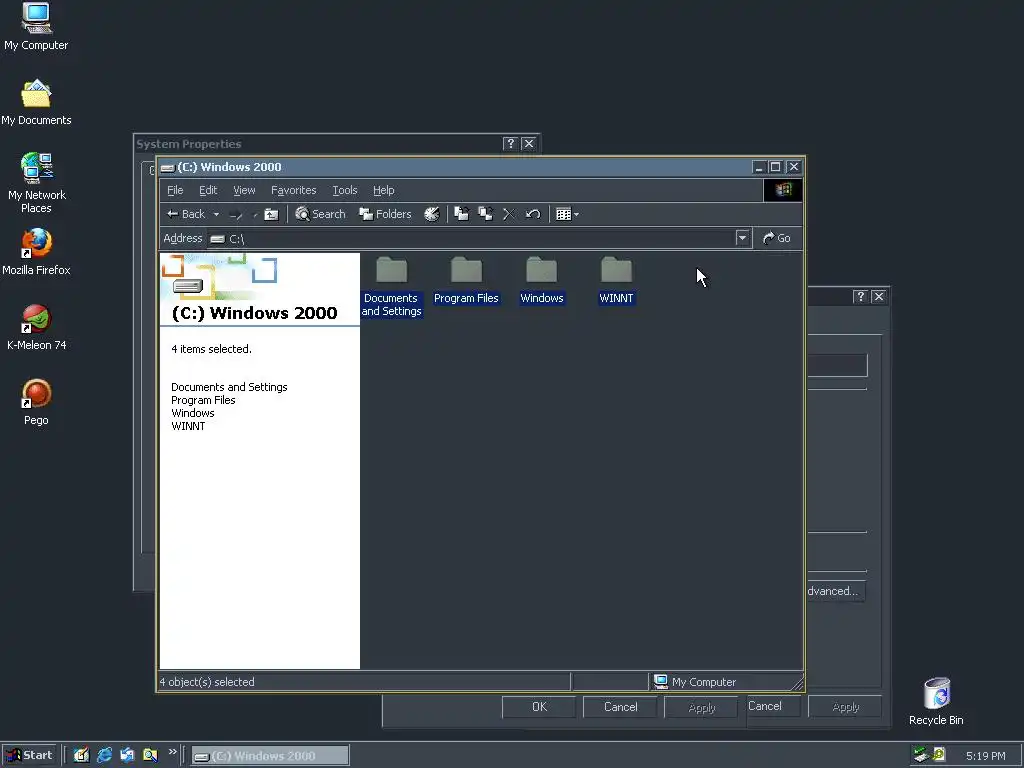Viewport: 1024px width, 768px height.
Task: Open the File menu
Action: 175,190
